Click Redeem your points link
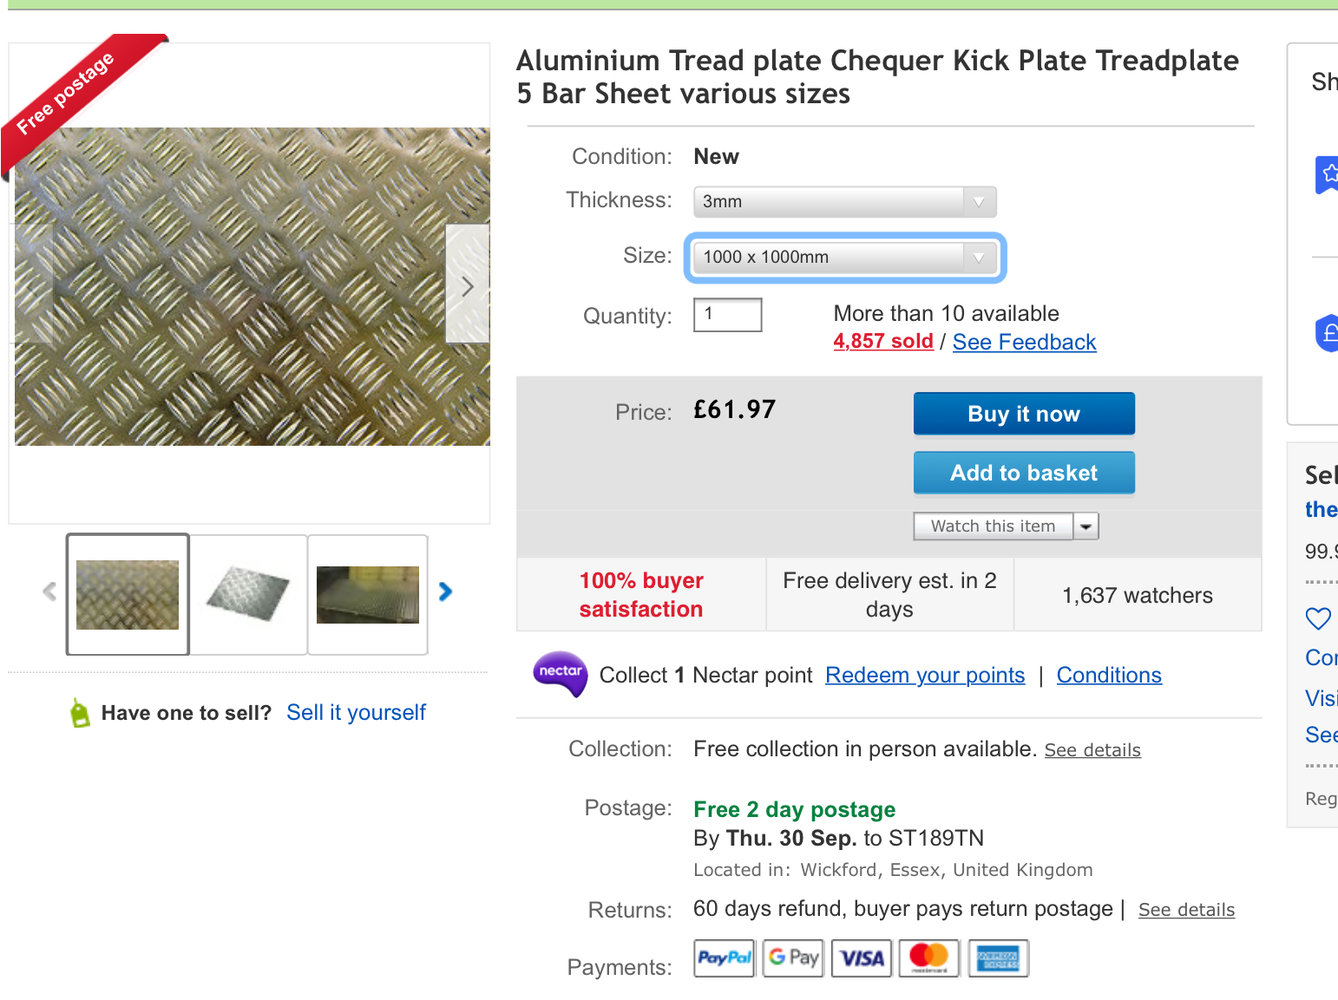Image resolution: width=1338 pixels, height=1000 pixels. pos(925,675)
